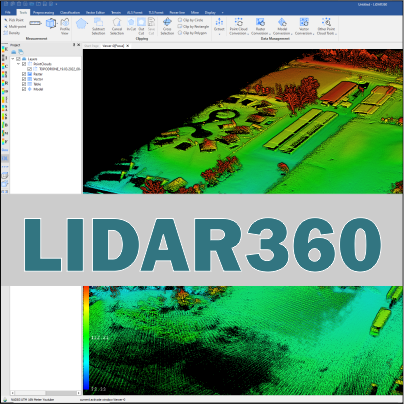Switch to the Display ribbon tab
This screenshot has width=404, height=404.
(x=210, y=12)
